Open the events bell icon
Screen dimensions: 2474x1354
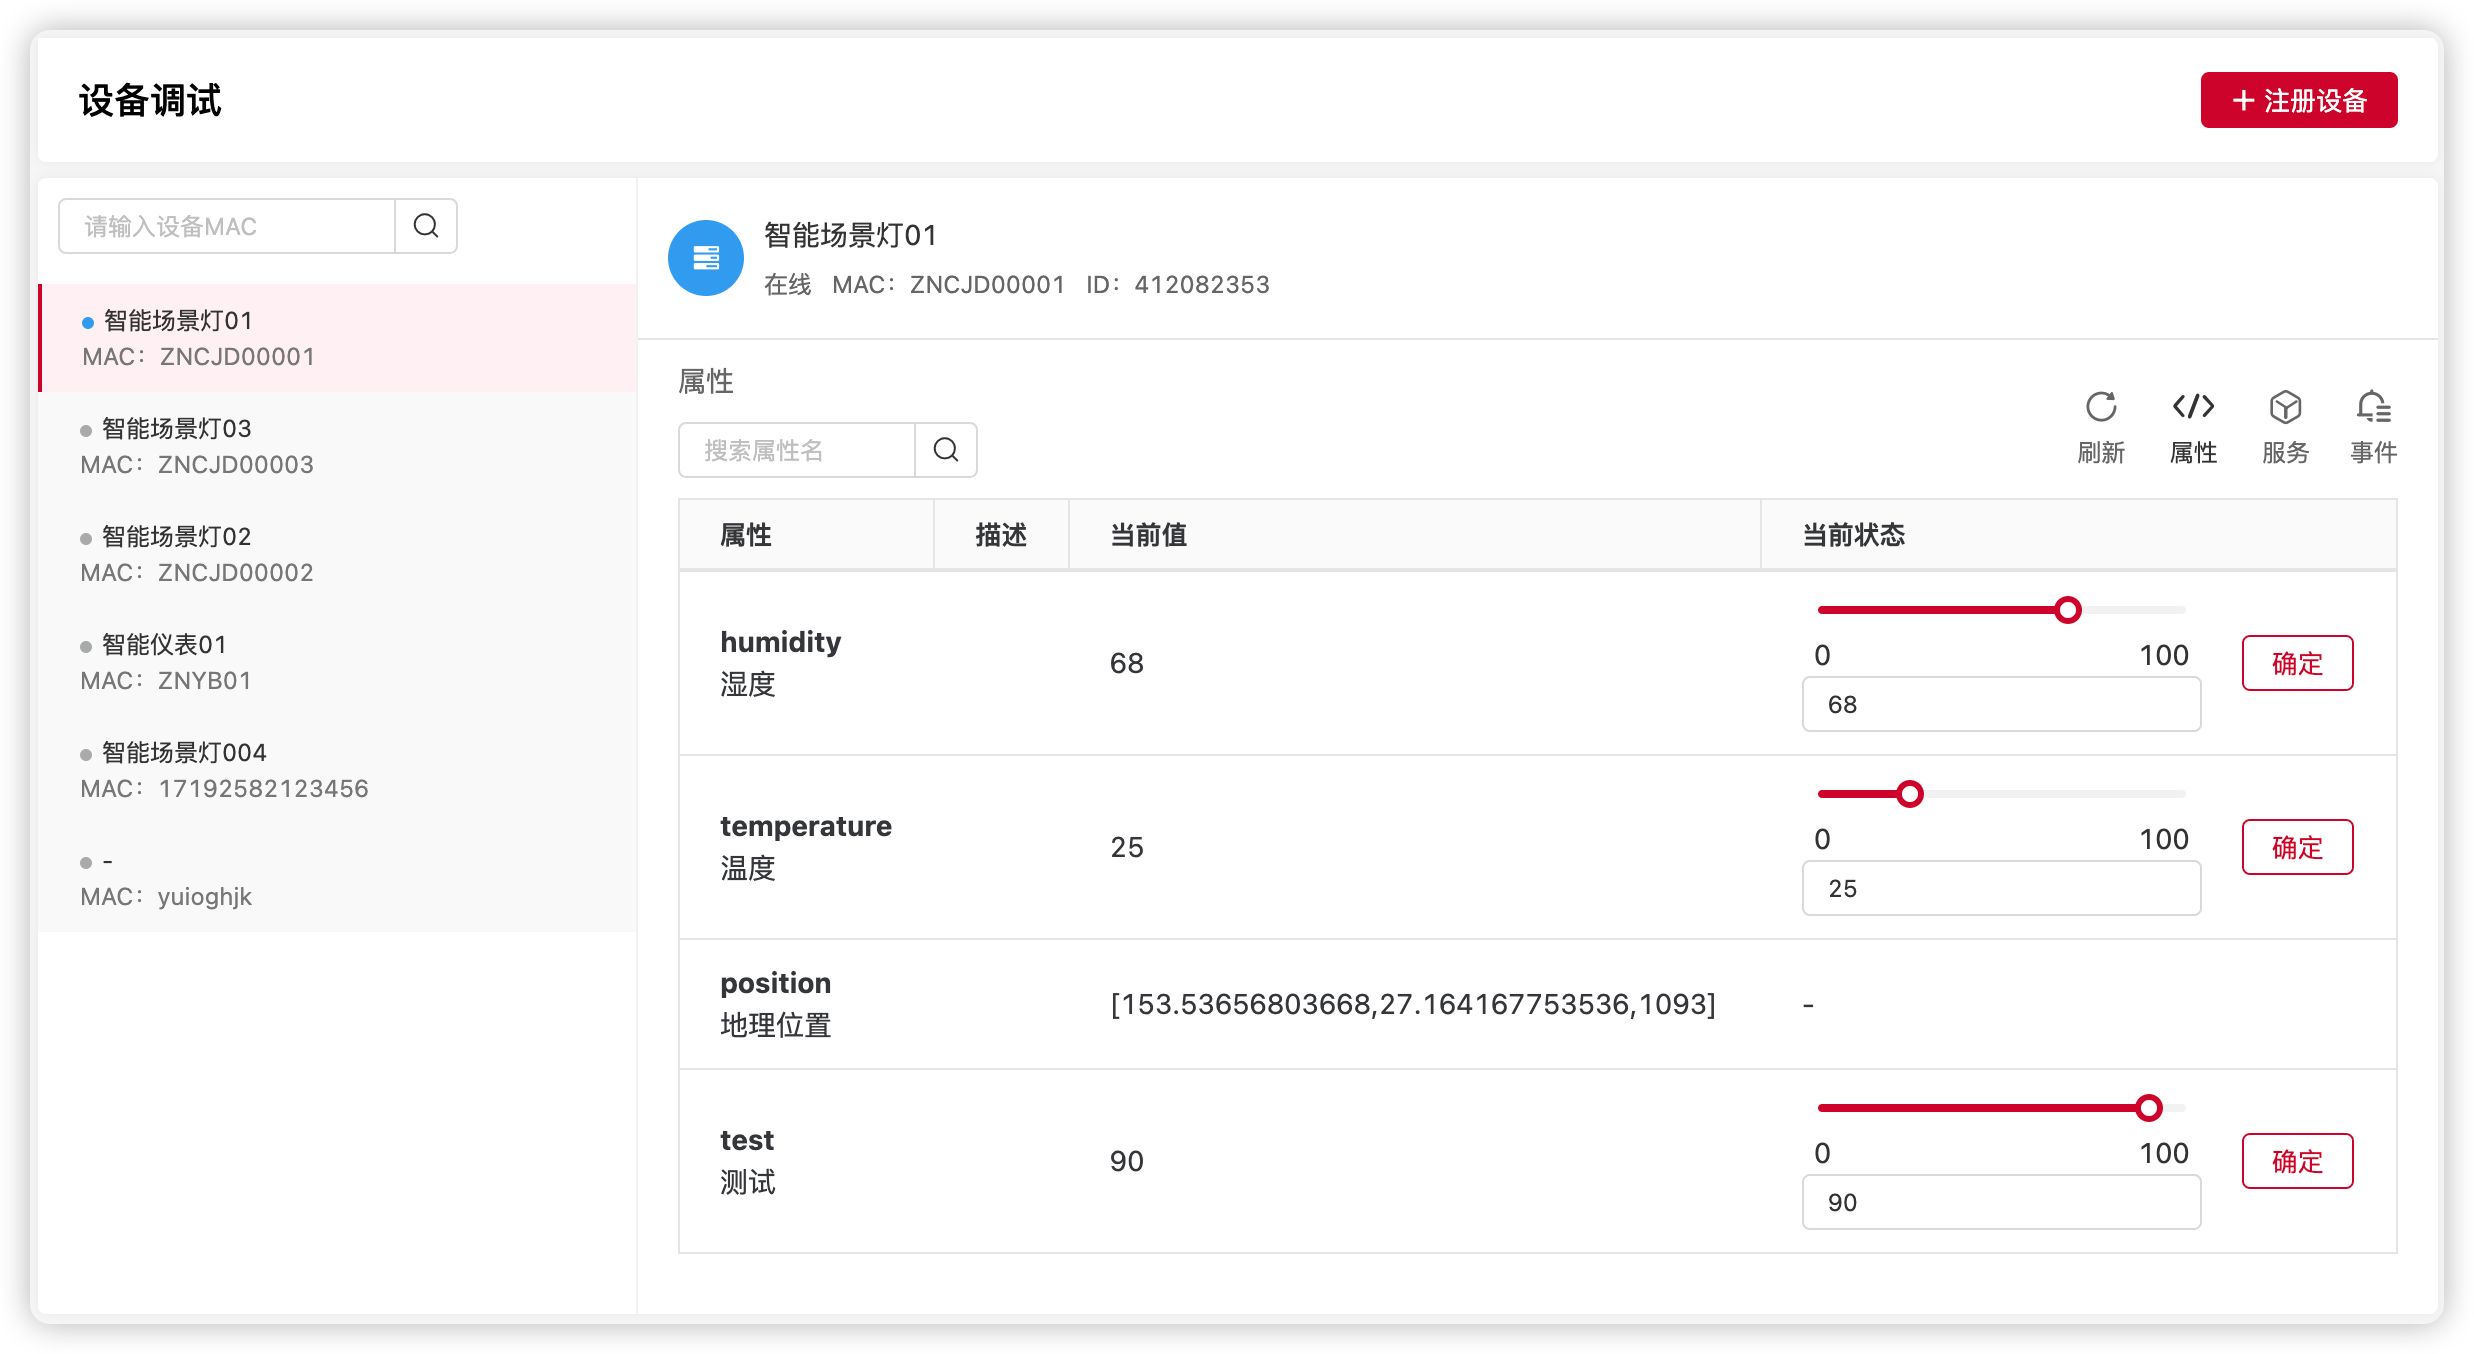pos(2373,408)
